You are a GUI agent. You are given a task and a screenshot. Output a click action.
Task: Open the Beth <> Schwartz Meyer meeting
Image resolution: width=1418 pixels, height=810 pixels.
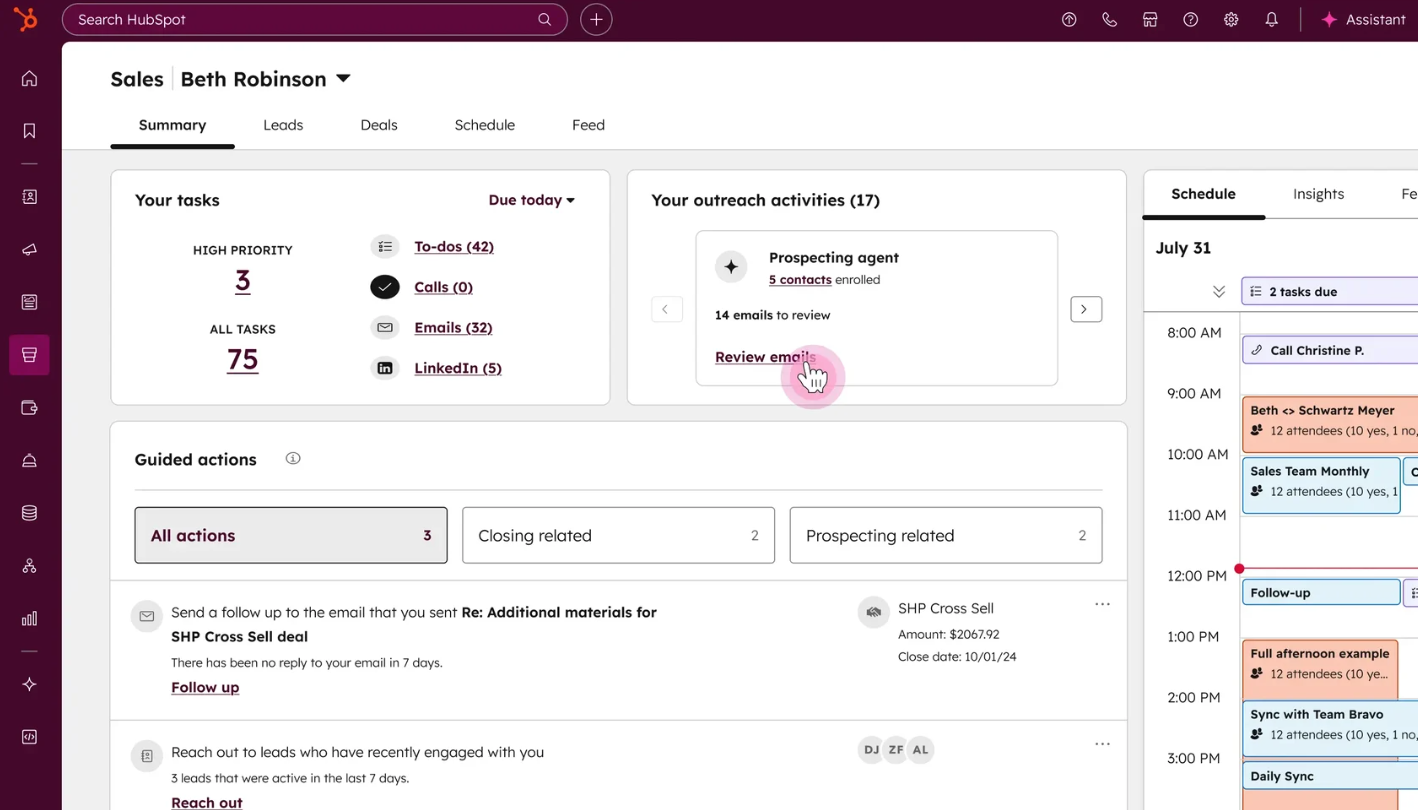(x=1330, y=424)
